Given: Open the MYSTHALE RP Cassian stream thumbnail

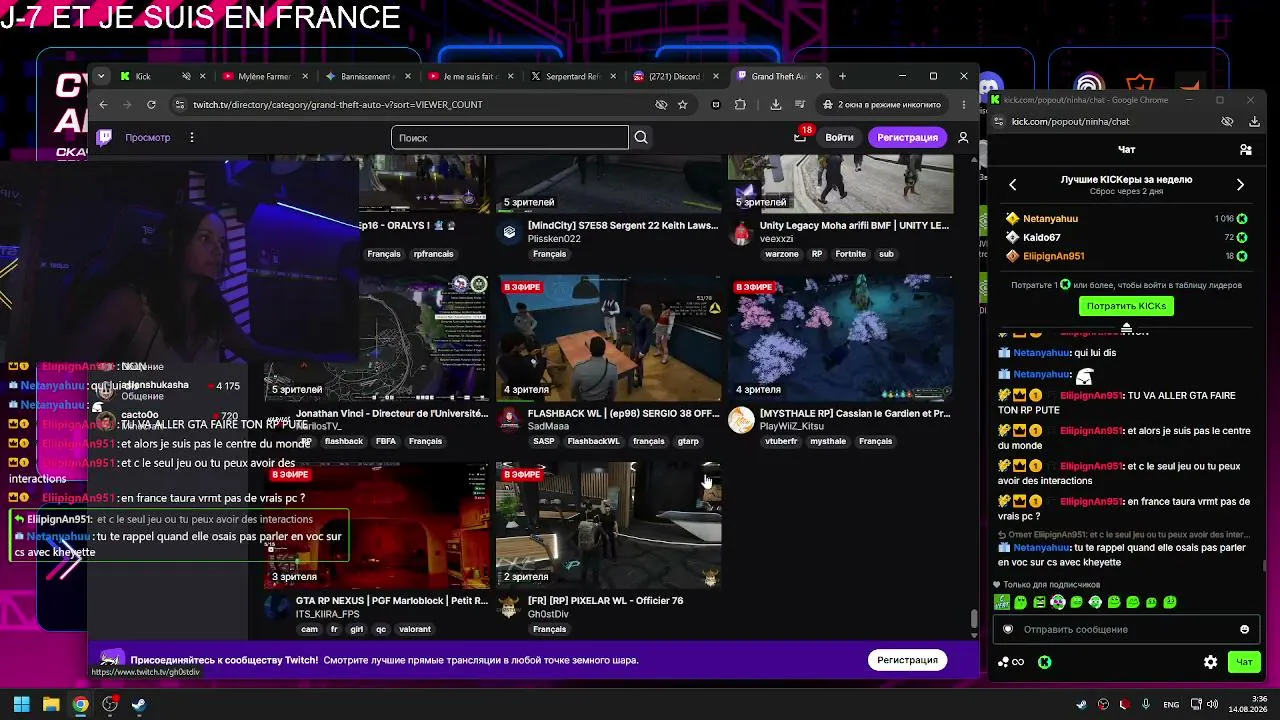Looking at the screenshot, I should tap(841, 337).
